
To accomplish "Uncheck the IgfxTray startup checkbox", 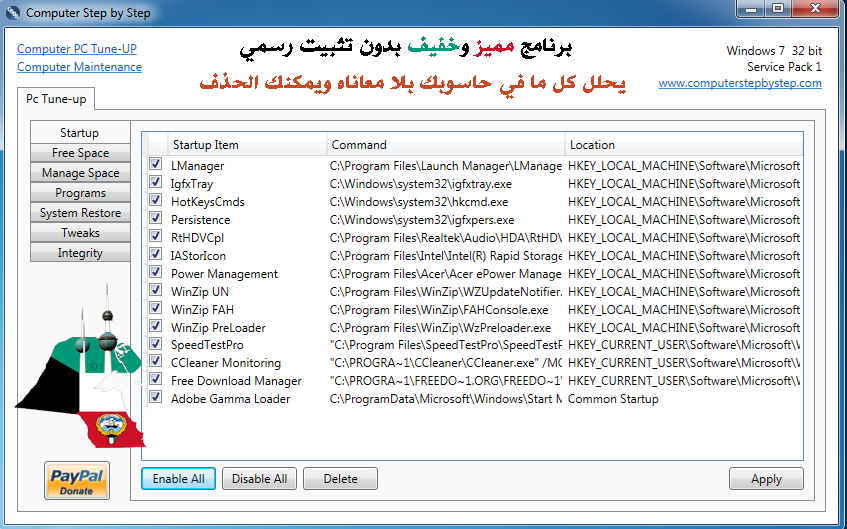I will coord(156,182).
